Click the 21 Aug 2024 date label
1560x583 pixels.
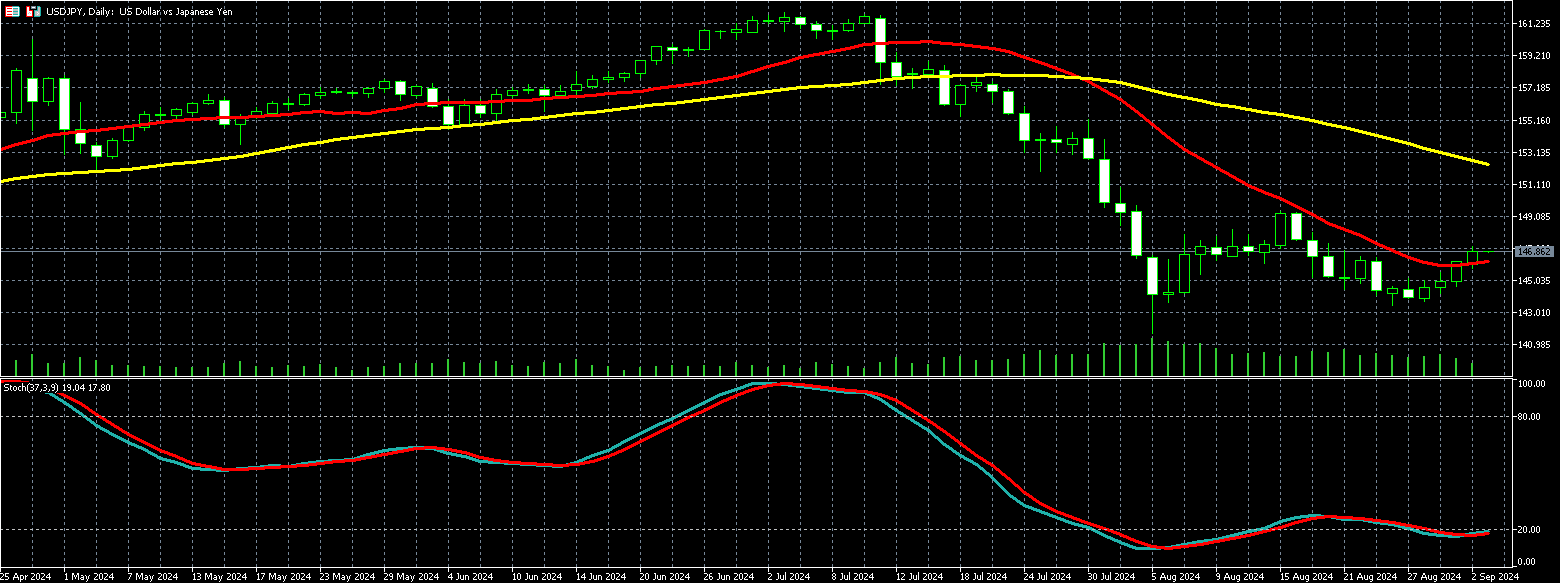[x=1370, y=577]
